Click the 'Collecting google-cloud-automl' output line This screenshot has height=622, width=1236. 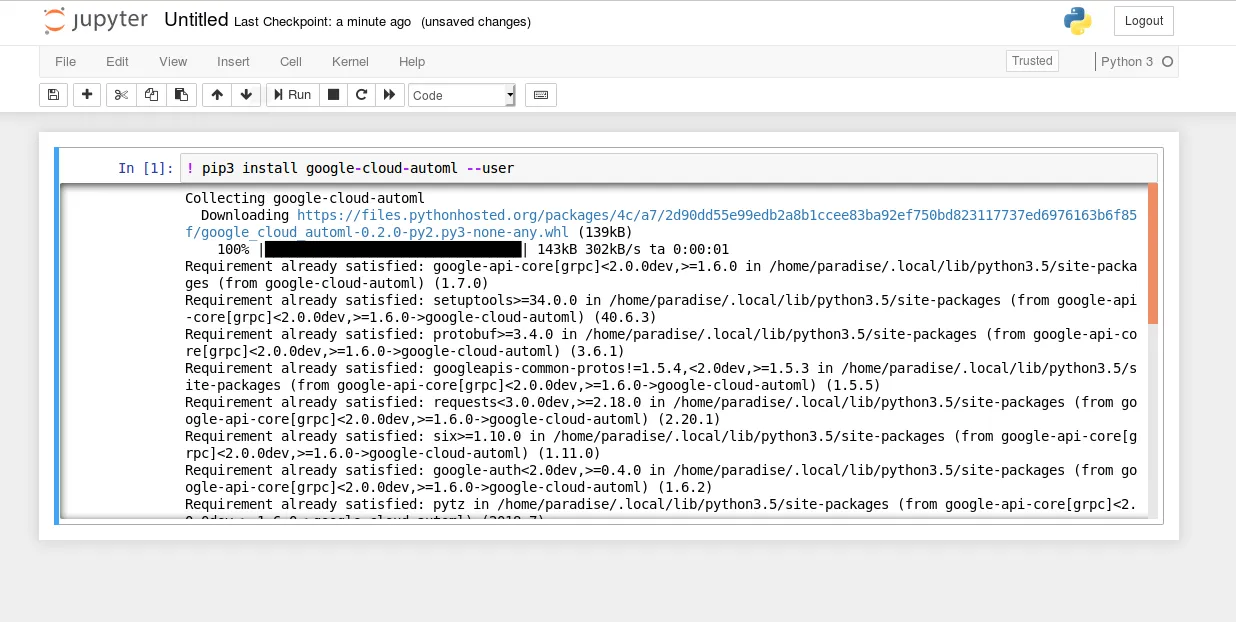tap(305, 198)
